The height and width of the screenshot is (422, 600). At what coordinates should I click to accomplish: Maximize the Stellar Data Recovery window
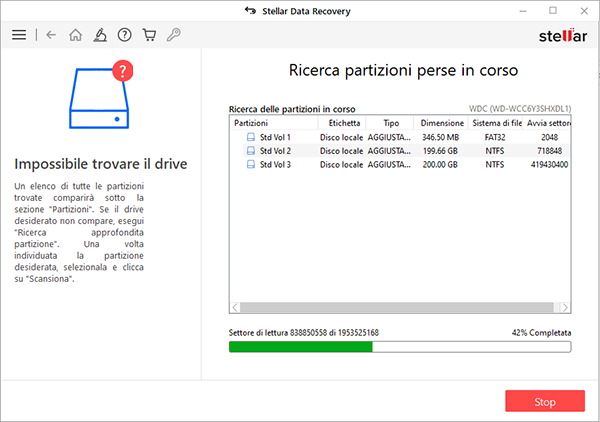pyautogui.click(x=553, y=11)
